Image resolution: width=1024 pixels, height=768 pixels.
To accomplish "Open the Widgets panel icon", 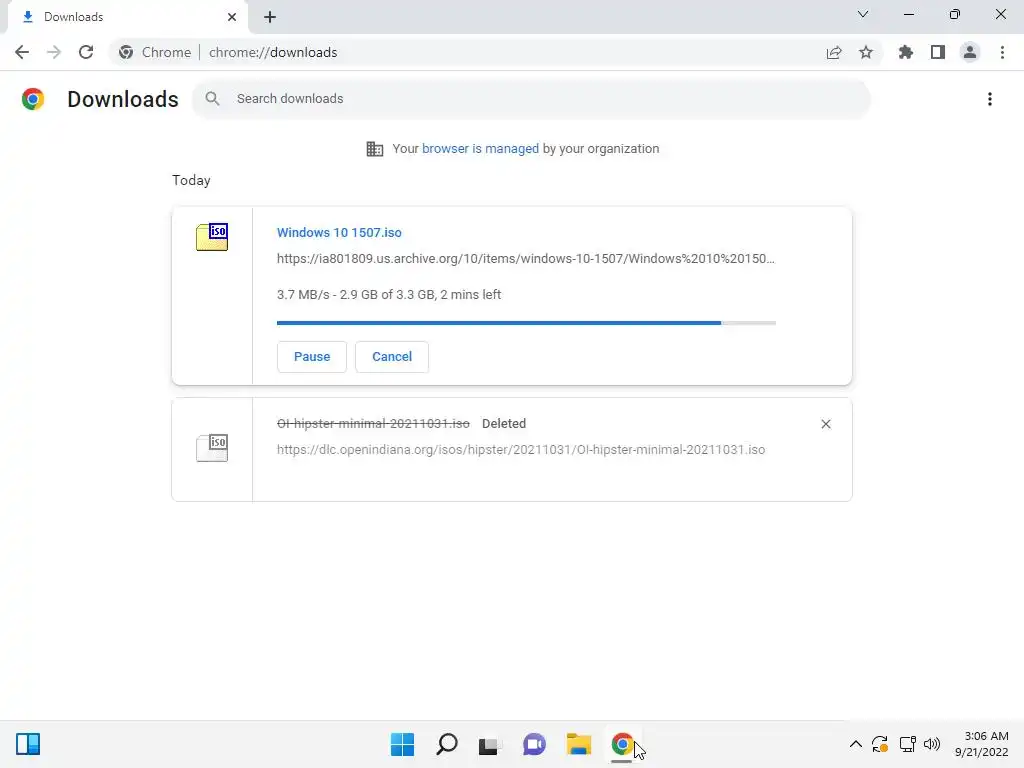I will pyautogui.click(x=28, y=744).
